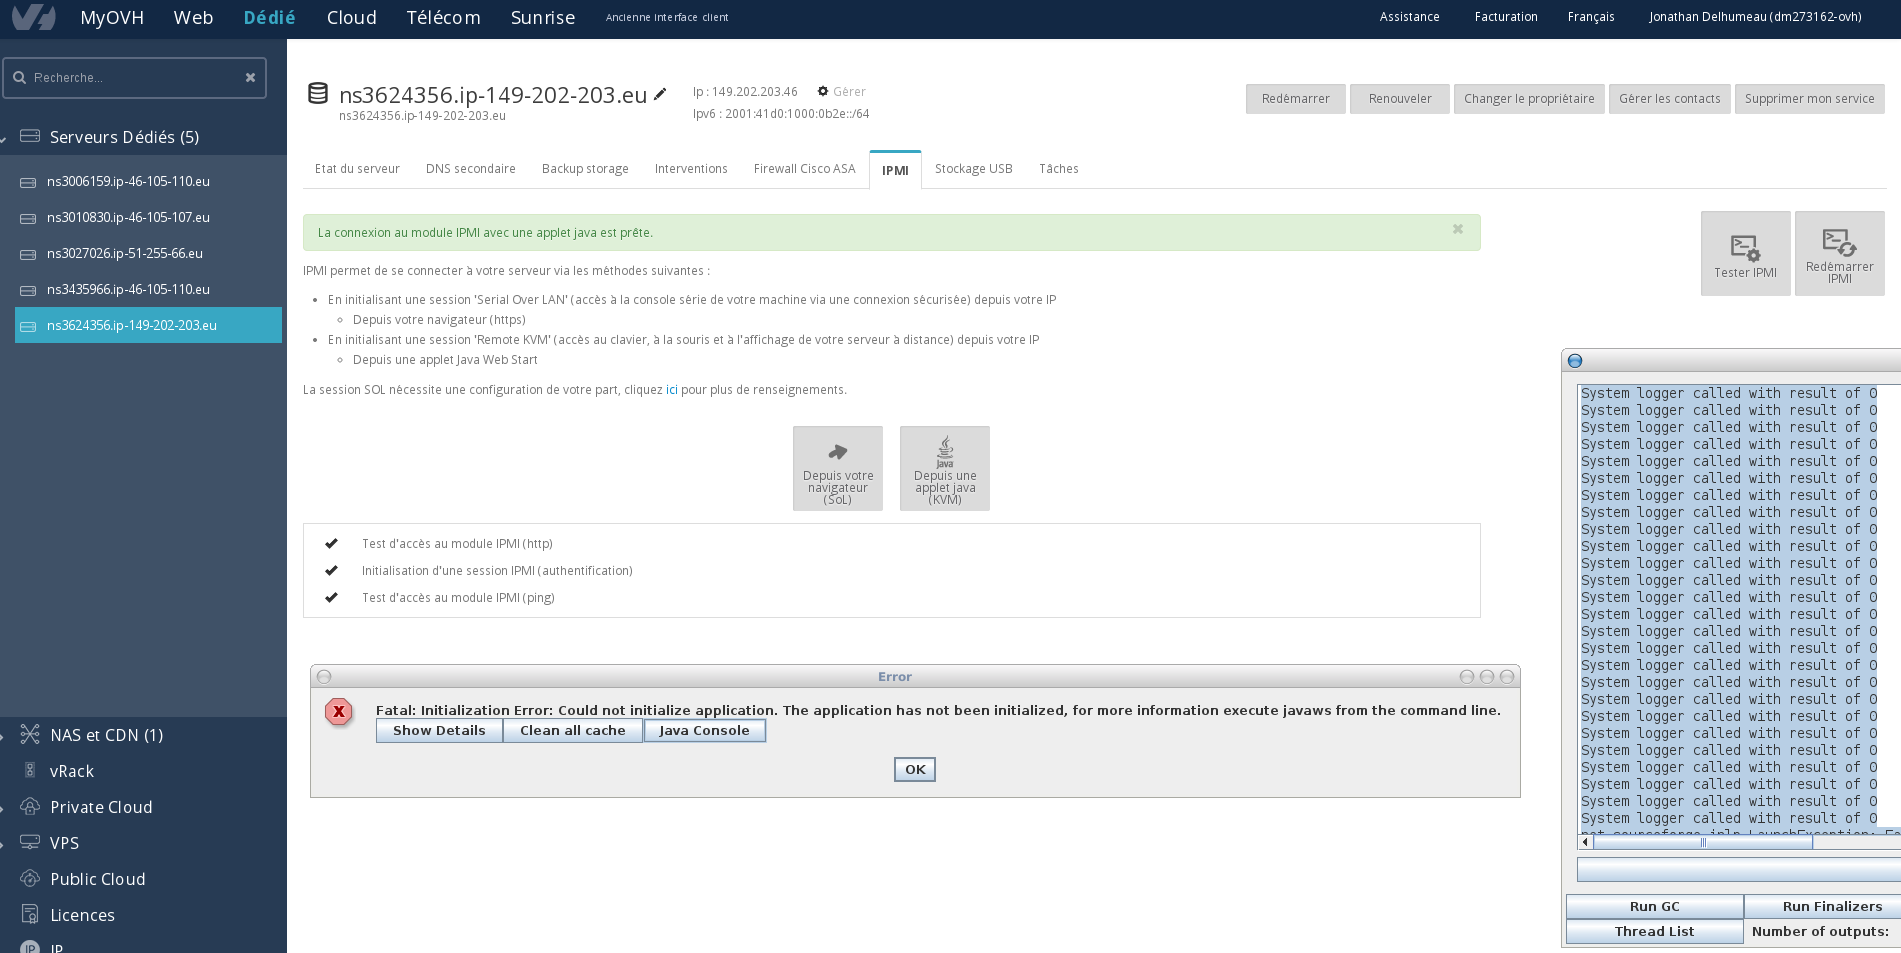Image resolution: width=1901 pixels, height=953 pixels.
Task: Click the OVH logo in the top bar
Action: 33,17
